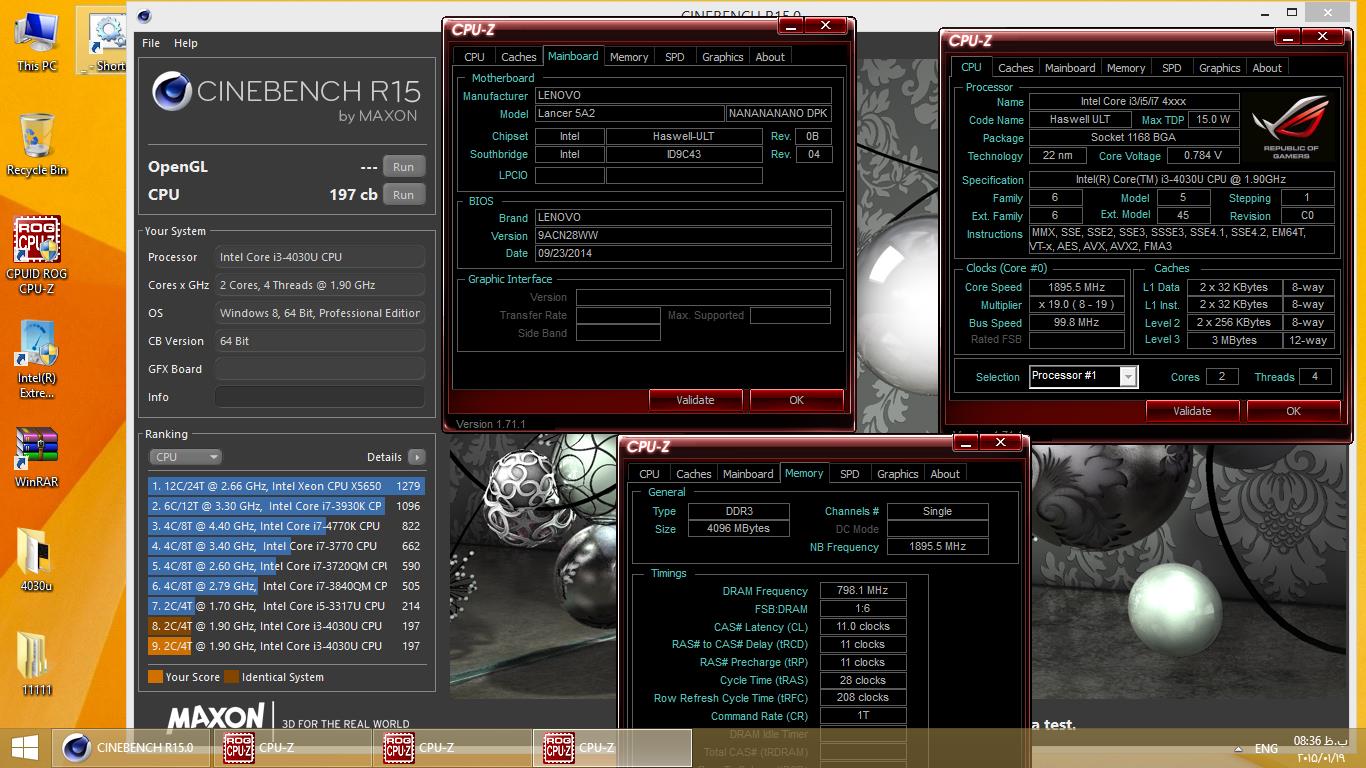Open the CPU ranking type dropdown
The image size is (1366, 768).
185,457
